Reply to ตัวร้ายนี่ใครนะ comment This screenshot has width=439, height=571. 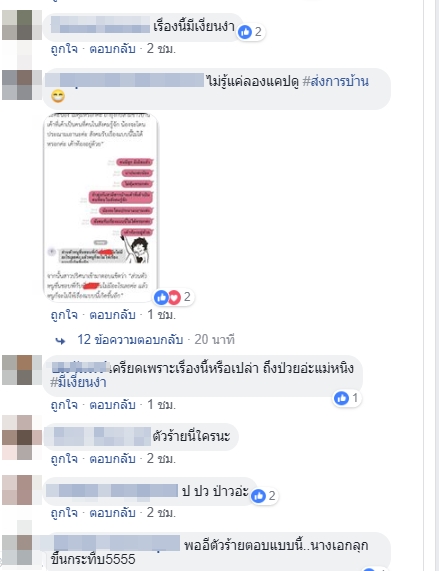112,459
